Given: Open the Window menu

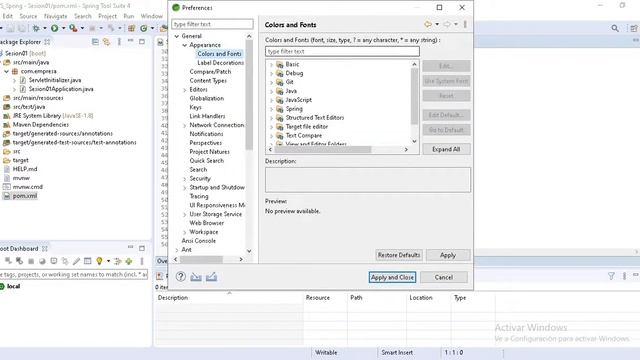Looking at the screenshot, I should [151, 16].
